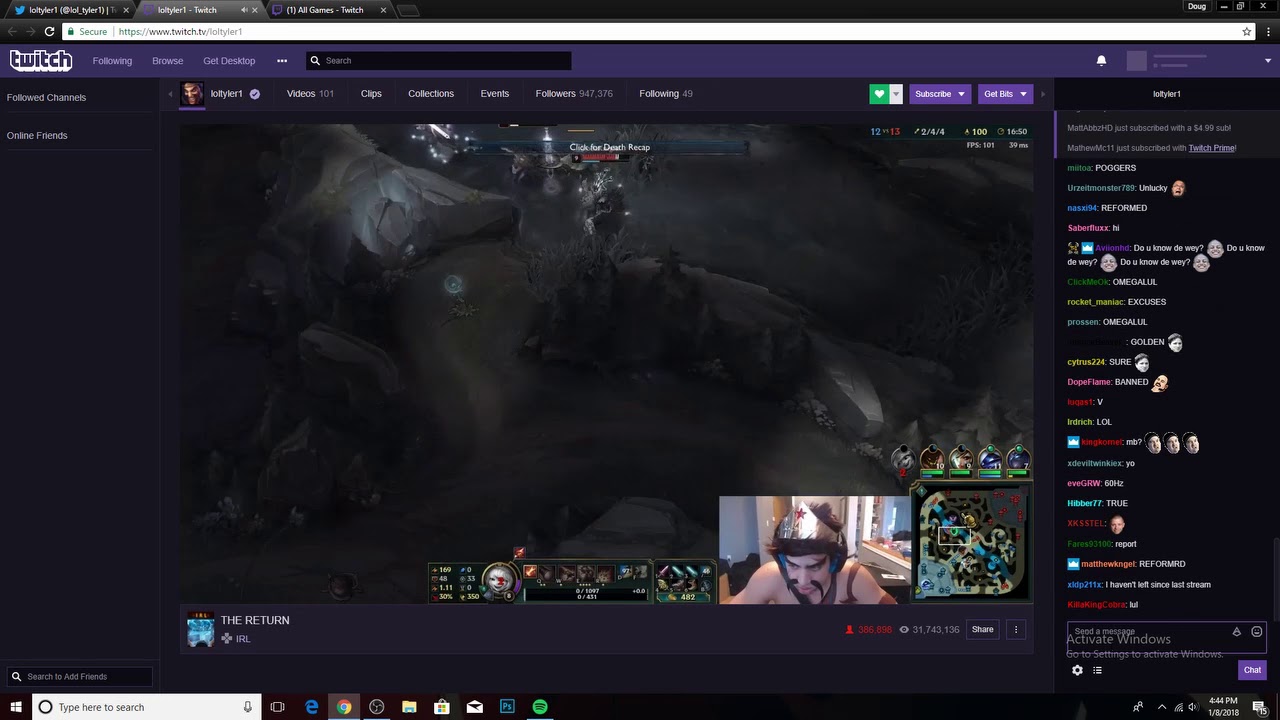
Task: Switch to the Events tab
Action: (494, 94)
